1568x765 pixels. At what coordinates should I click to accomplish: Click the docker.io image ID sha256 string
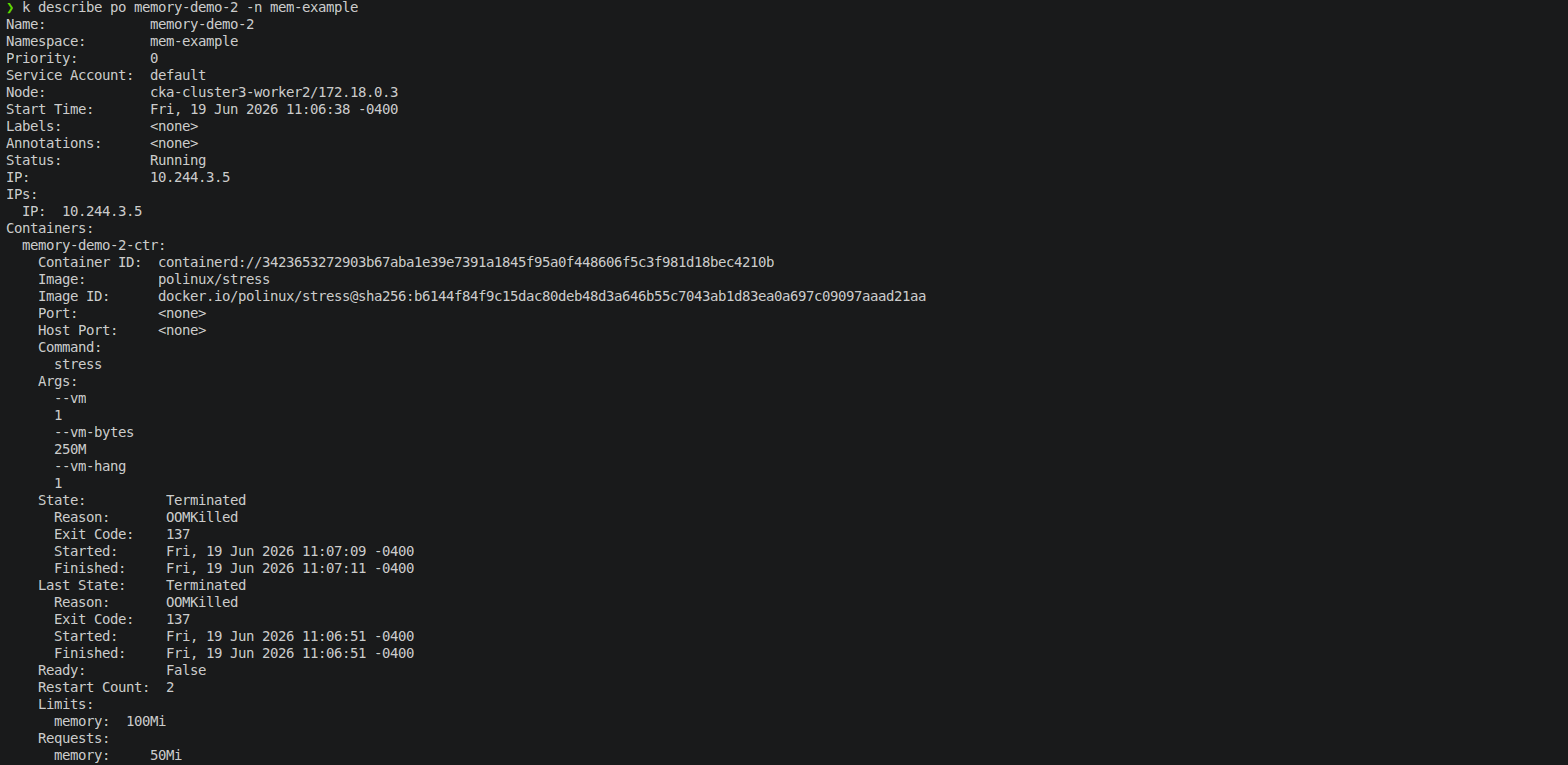542,296
